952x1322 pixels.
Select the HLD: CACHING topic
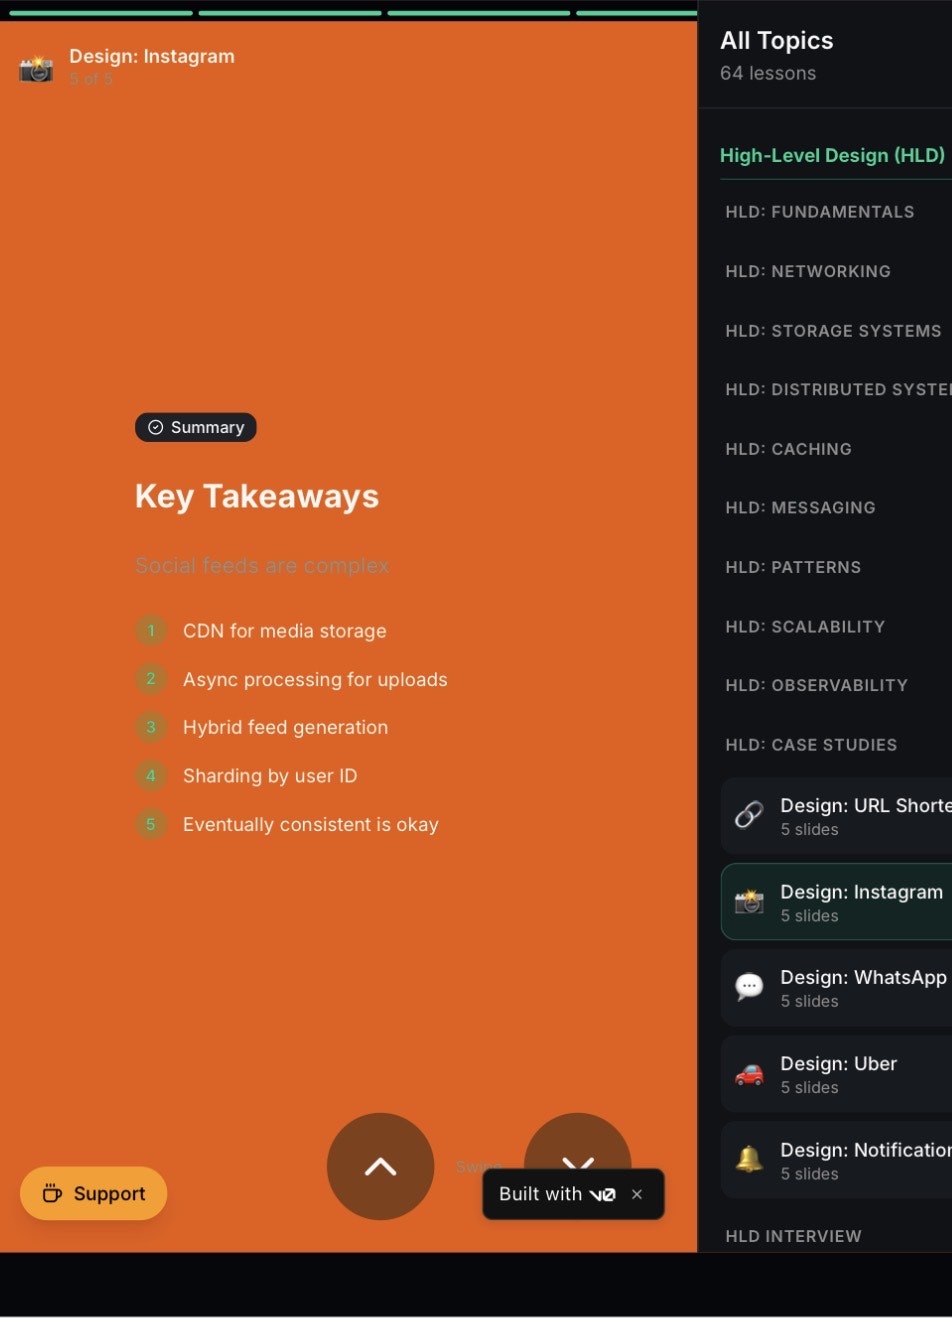pyautogui.click(x=789, y=448)
